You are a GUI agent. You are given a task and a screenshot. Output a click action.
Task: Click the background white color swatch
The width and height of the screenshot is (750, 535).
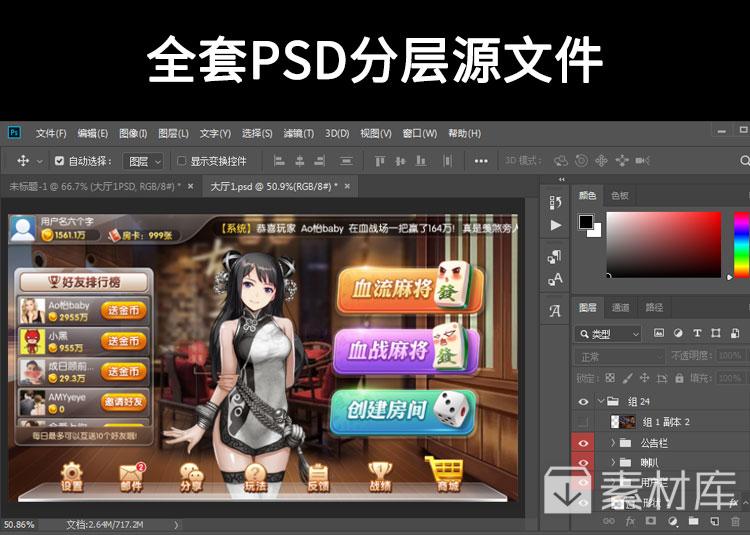596,232
